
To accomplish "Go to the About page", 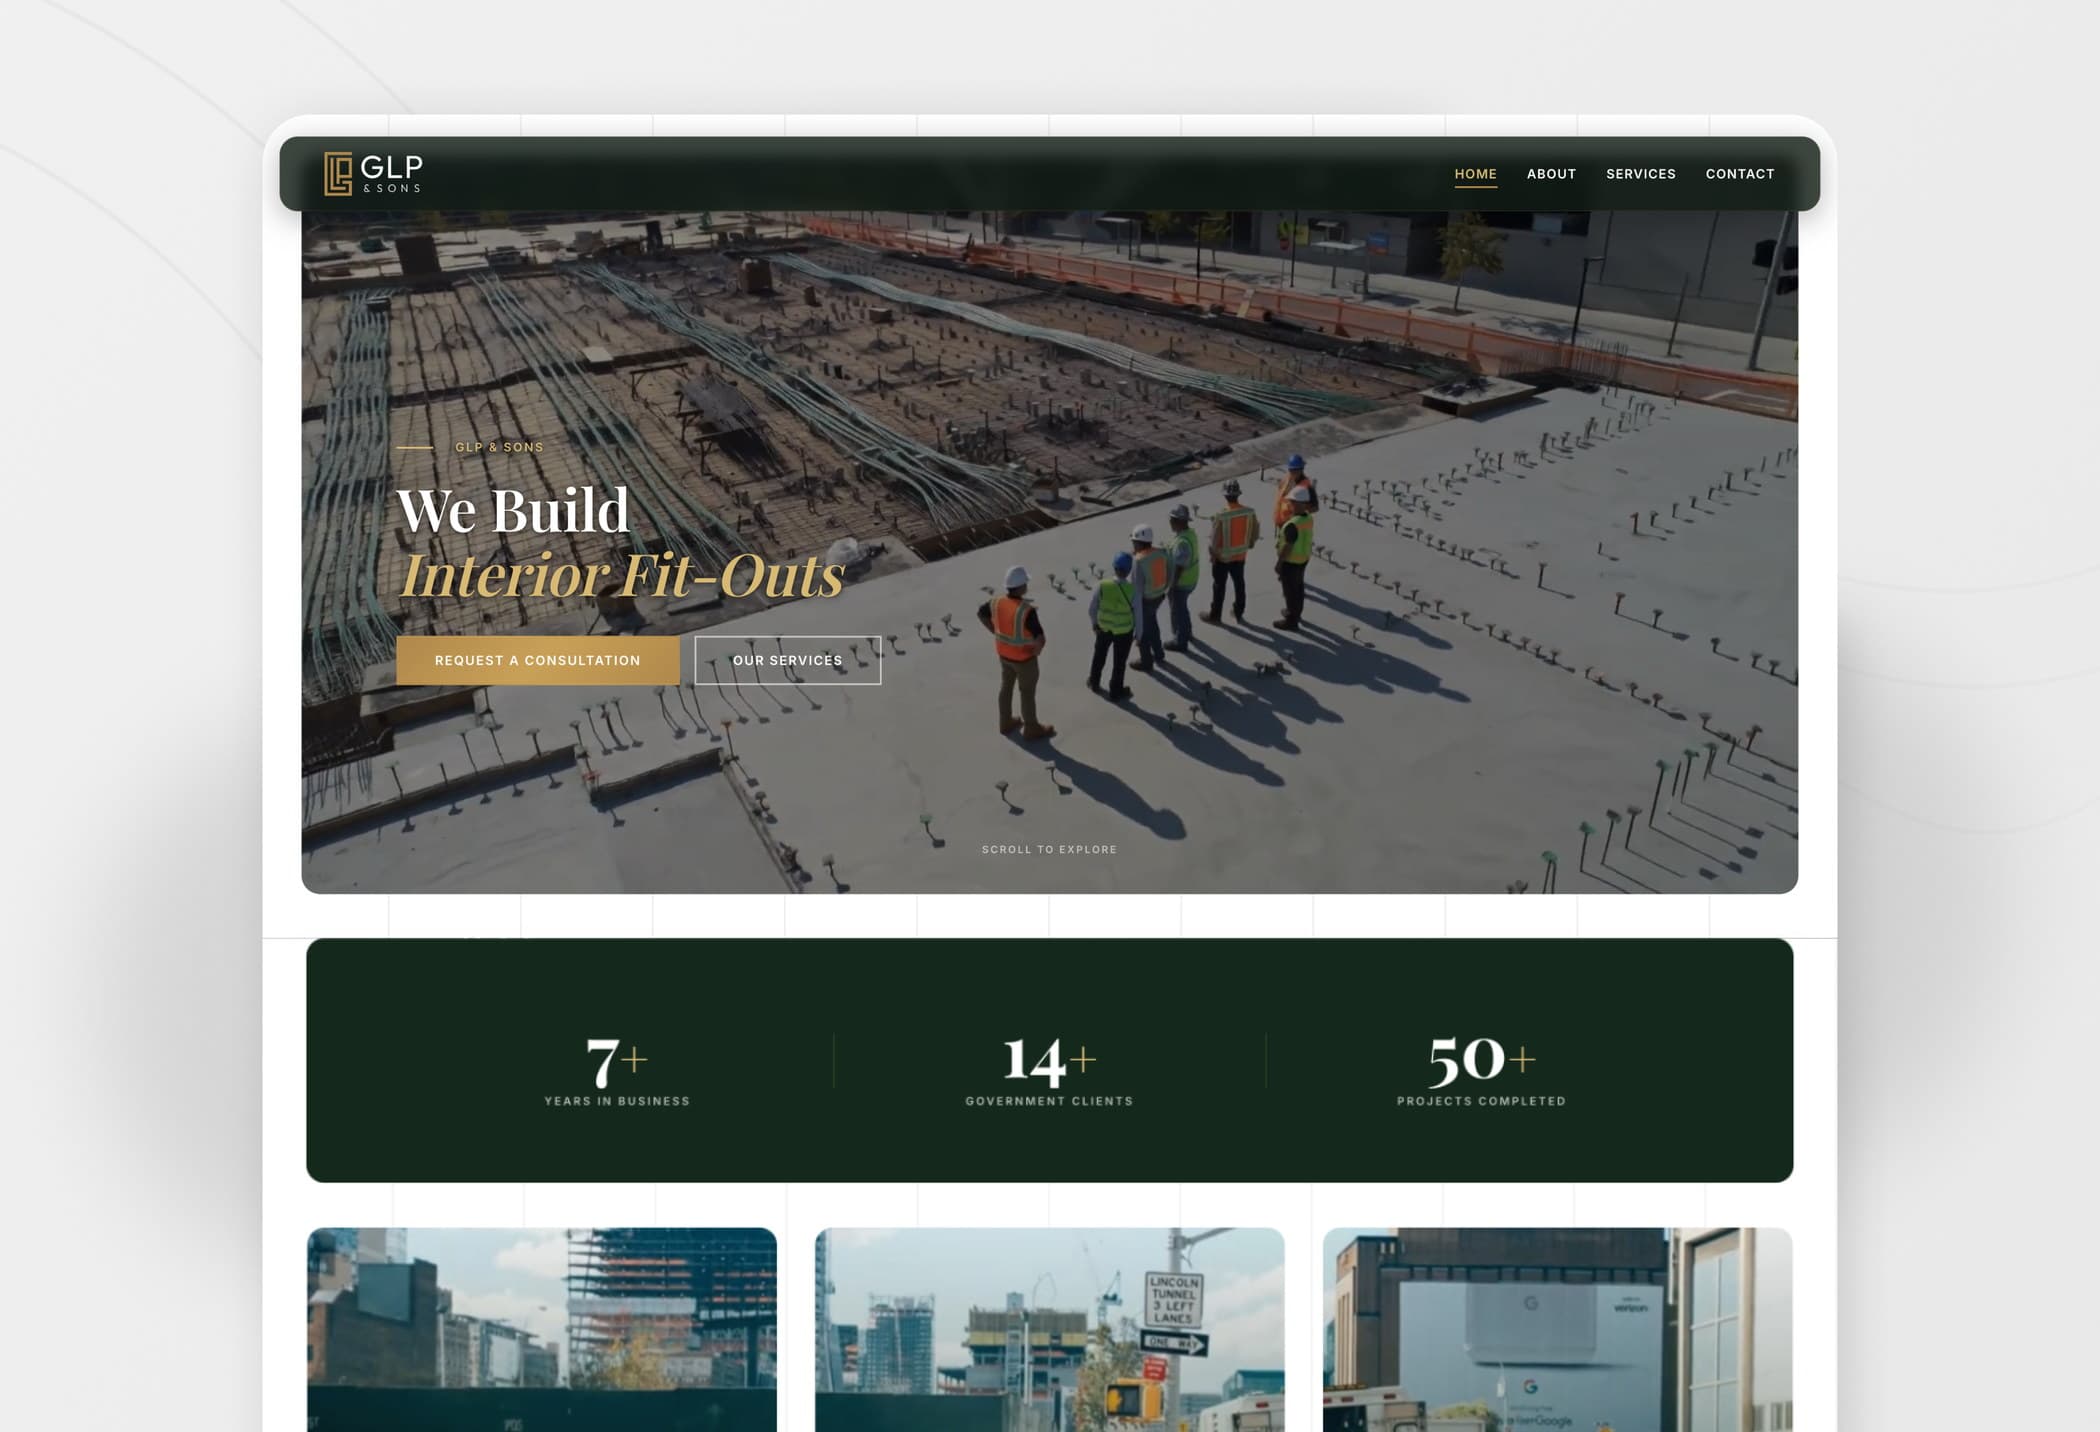I will [x=1551, y=174].
